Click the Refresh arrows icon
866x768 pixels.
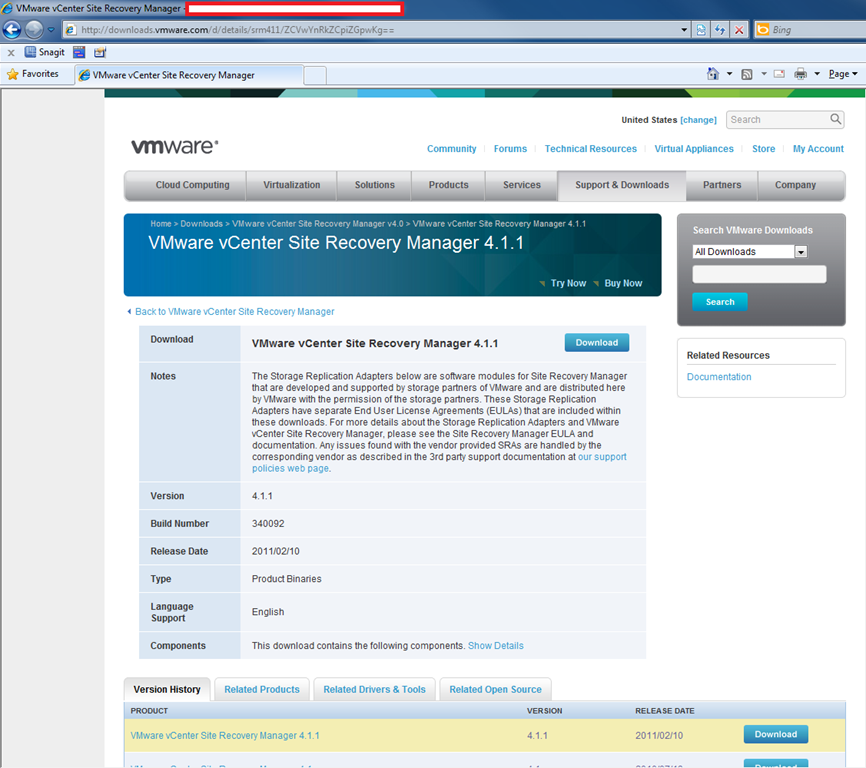tap(720, 30)
